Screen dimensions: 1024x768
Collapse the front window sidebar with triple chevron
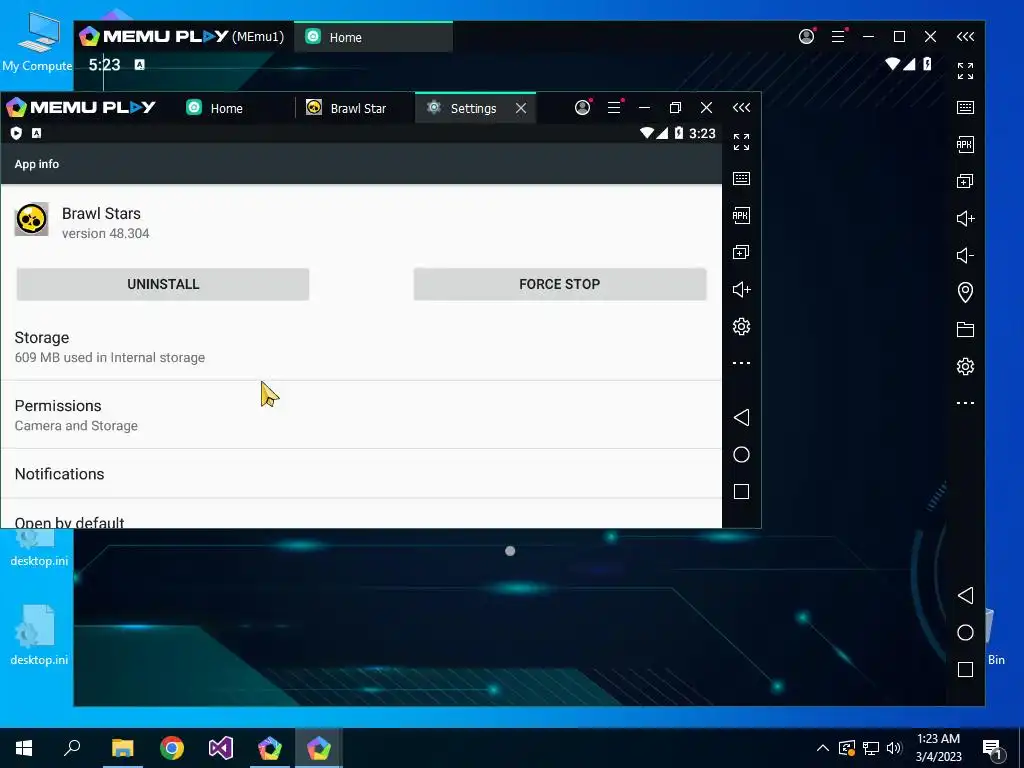tap(741, 107)
